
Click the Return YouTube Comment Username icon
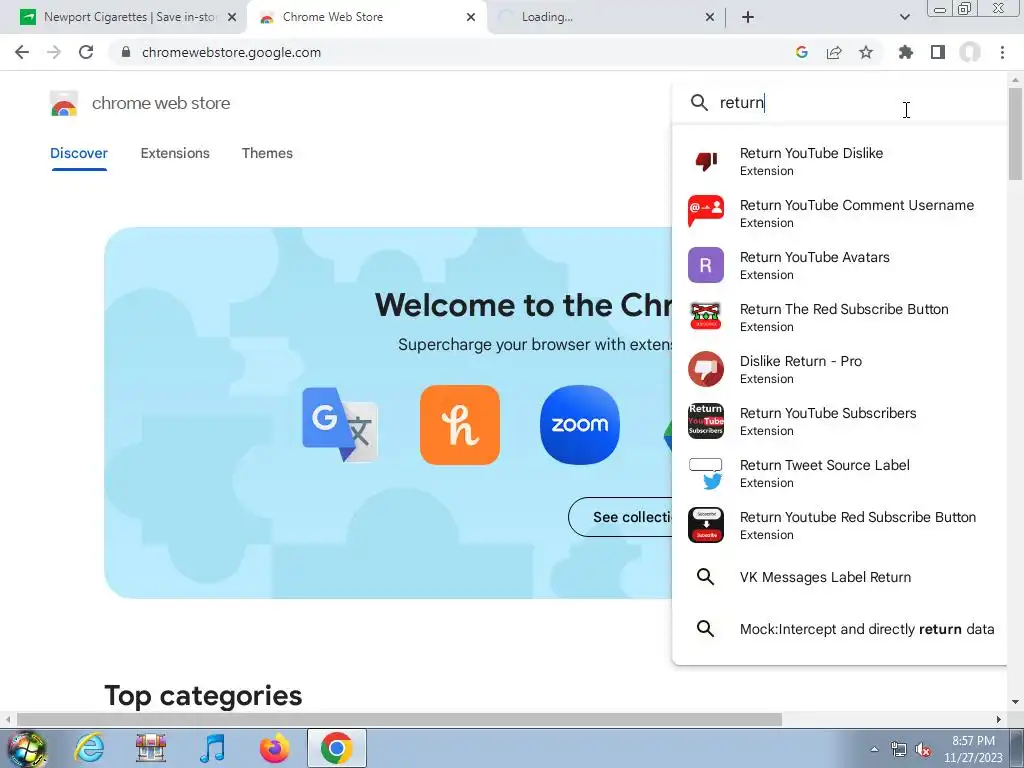coord(706,212)
